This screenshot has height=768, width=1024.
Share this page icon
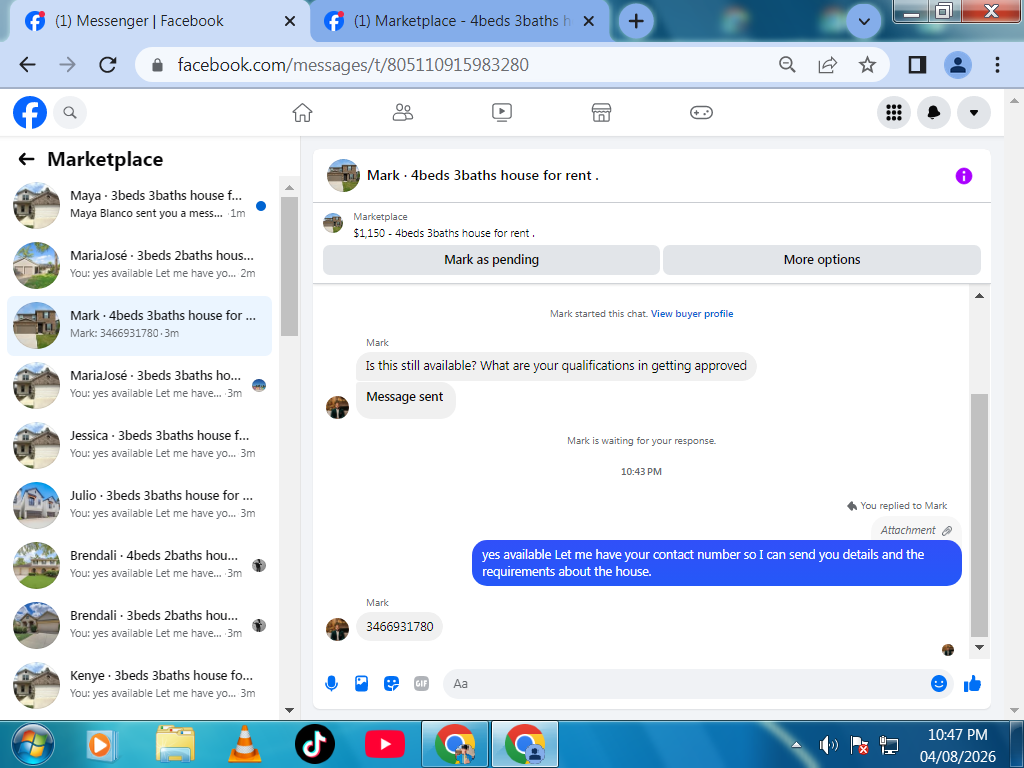(827, 65)
